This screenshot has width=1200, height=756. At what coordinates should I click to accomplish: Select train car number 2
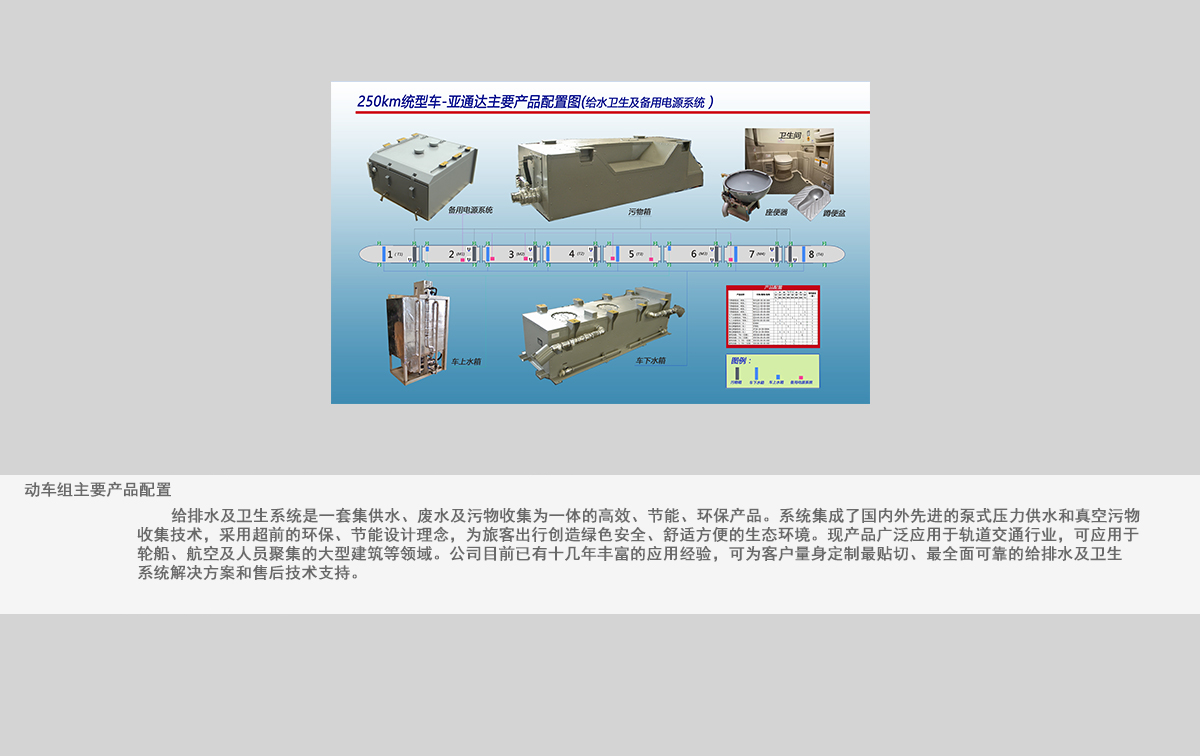pyautogui.click(x=451, y=254)
